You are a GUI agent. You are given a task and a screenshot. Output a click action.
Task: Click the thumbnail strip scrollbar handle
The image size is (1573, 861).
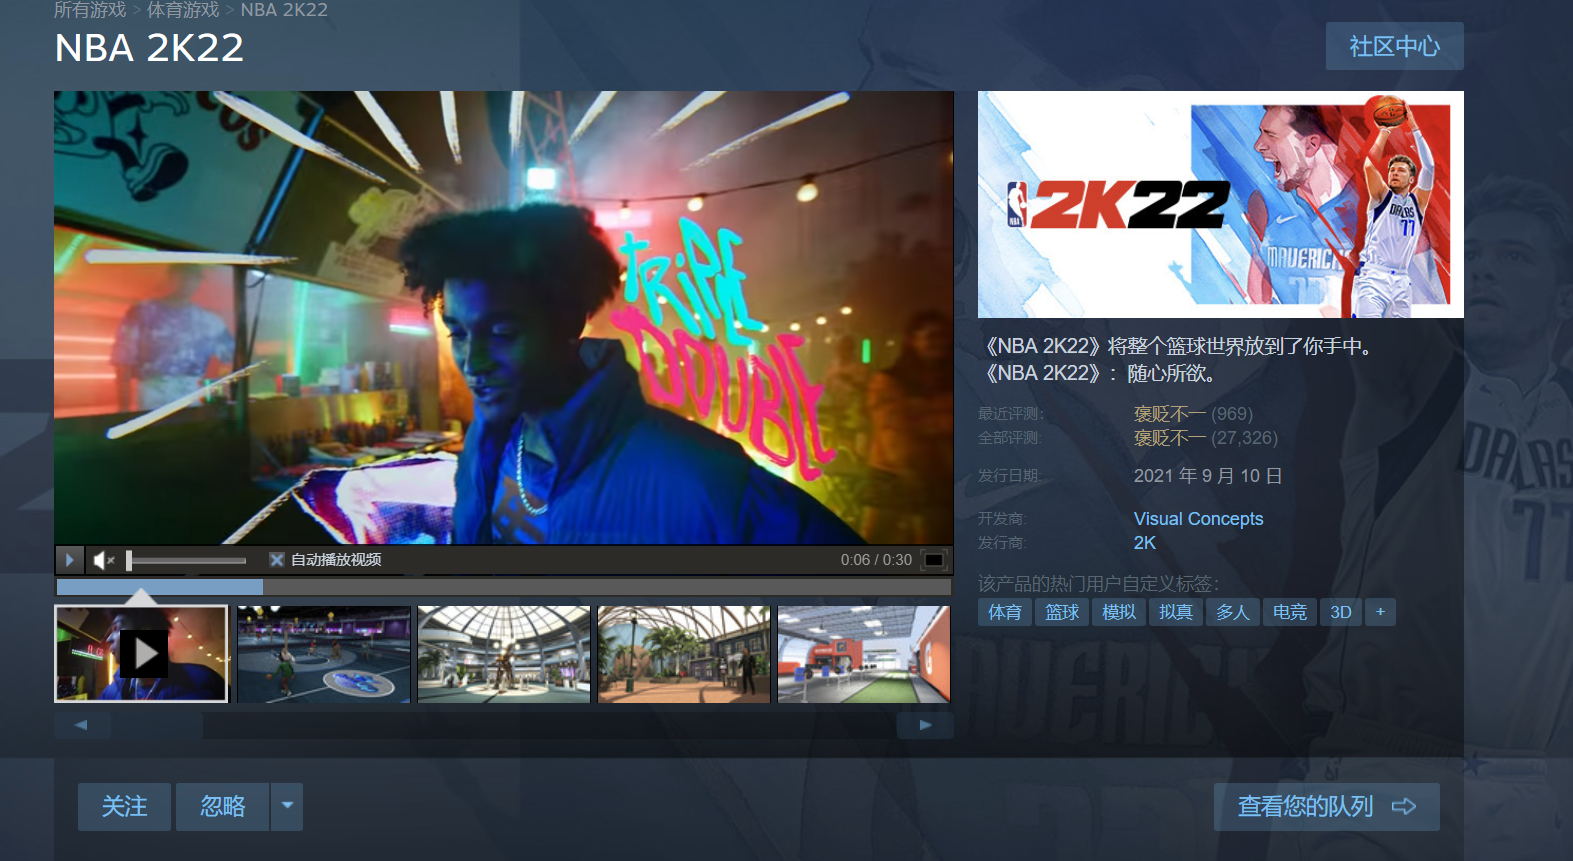[x=157, y=725]
